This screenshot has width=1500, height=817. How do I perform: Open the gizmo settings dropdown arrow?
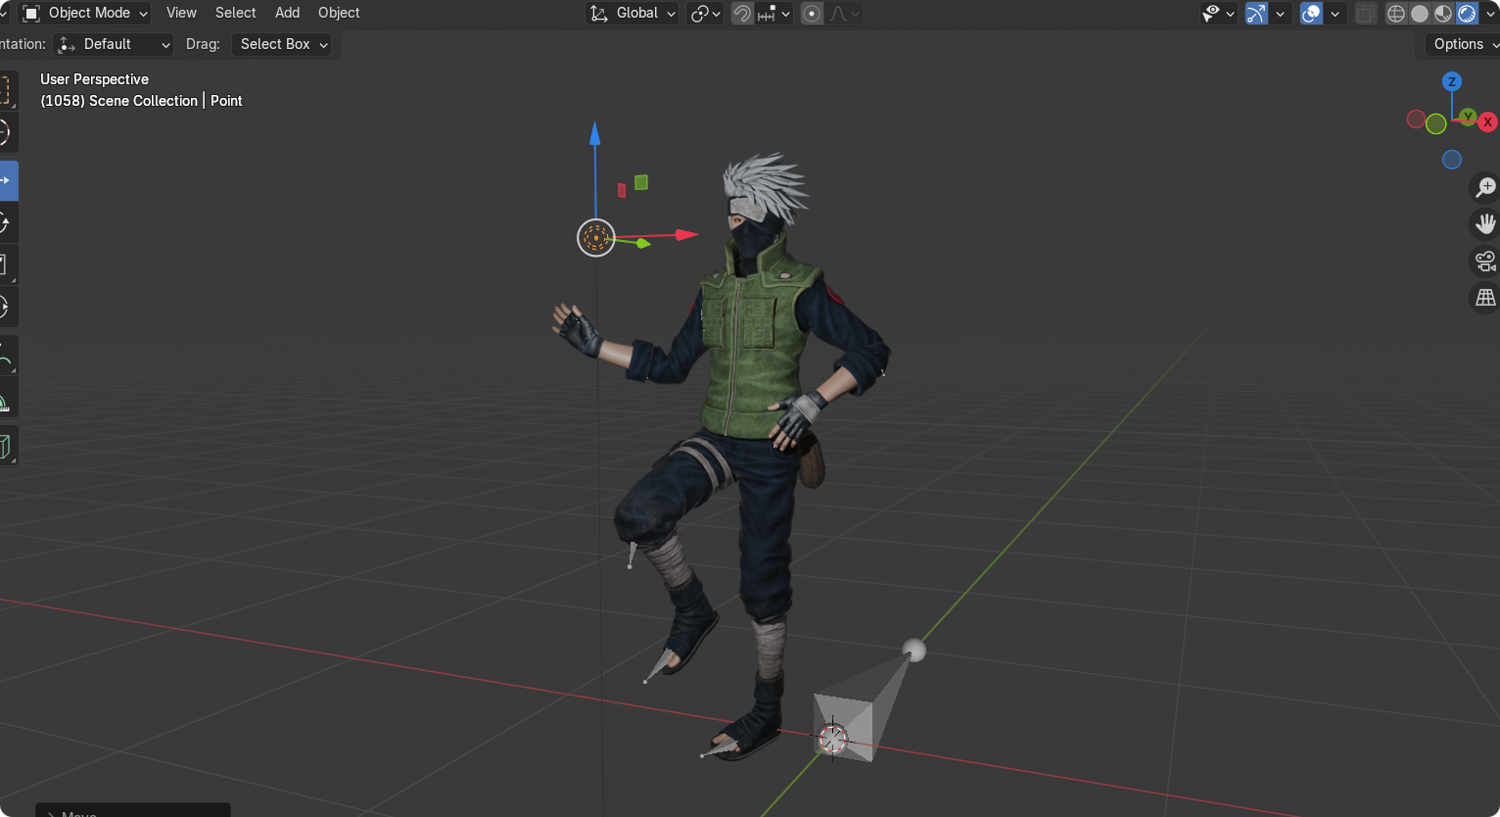pos(1280,14)
